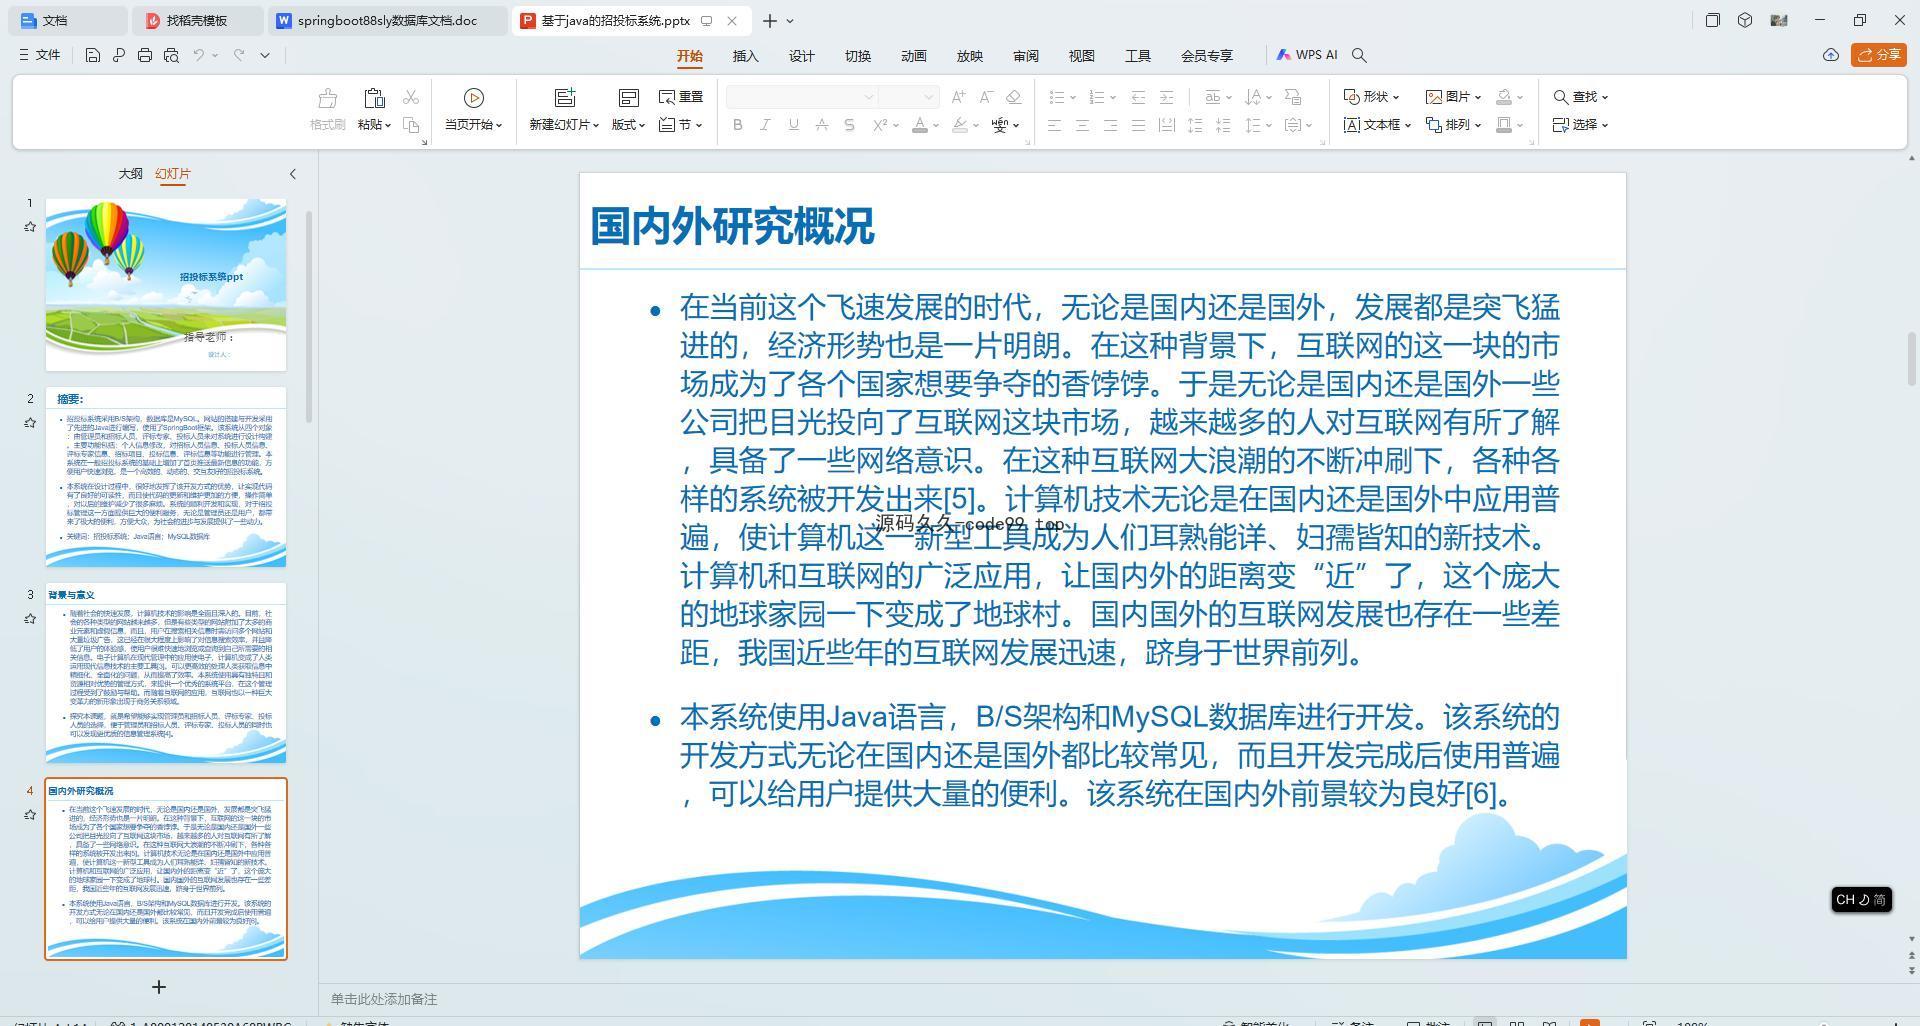Click the Paste clipboard icon
Viewport: 1920px width, 1026px height.
click(374, 98)
